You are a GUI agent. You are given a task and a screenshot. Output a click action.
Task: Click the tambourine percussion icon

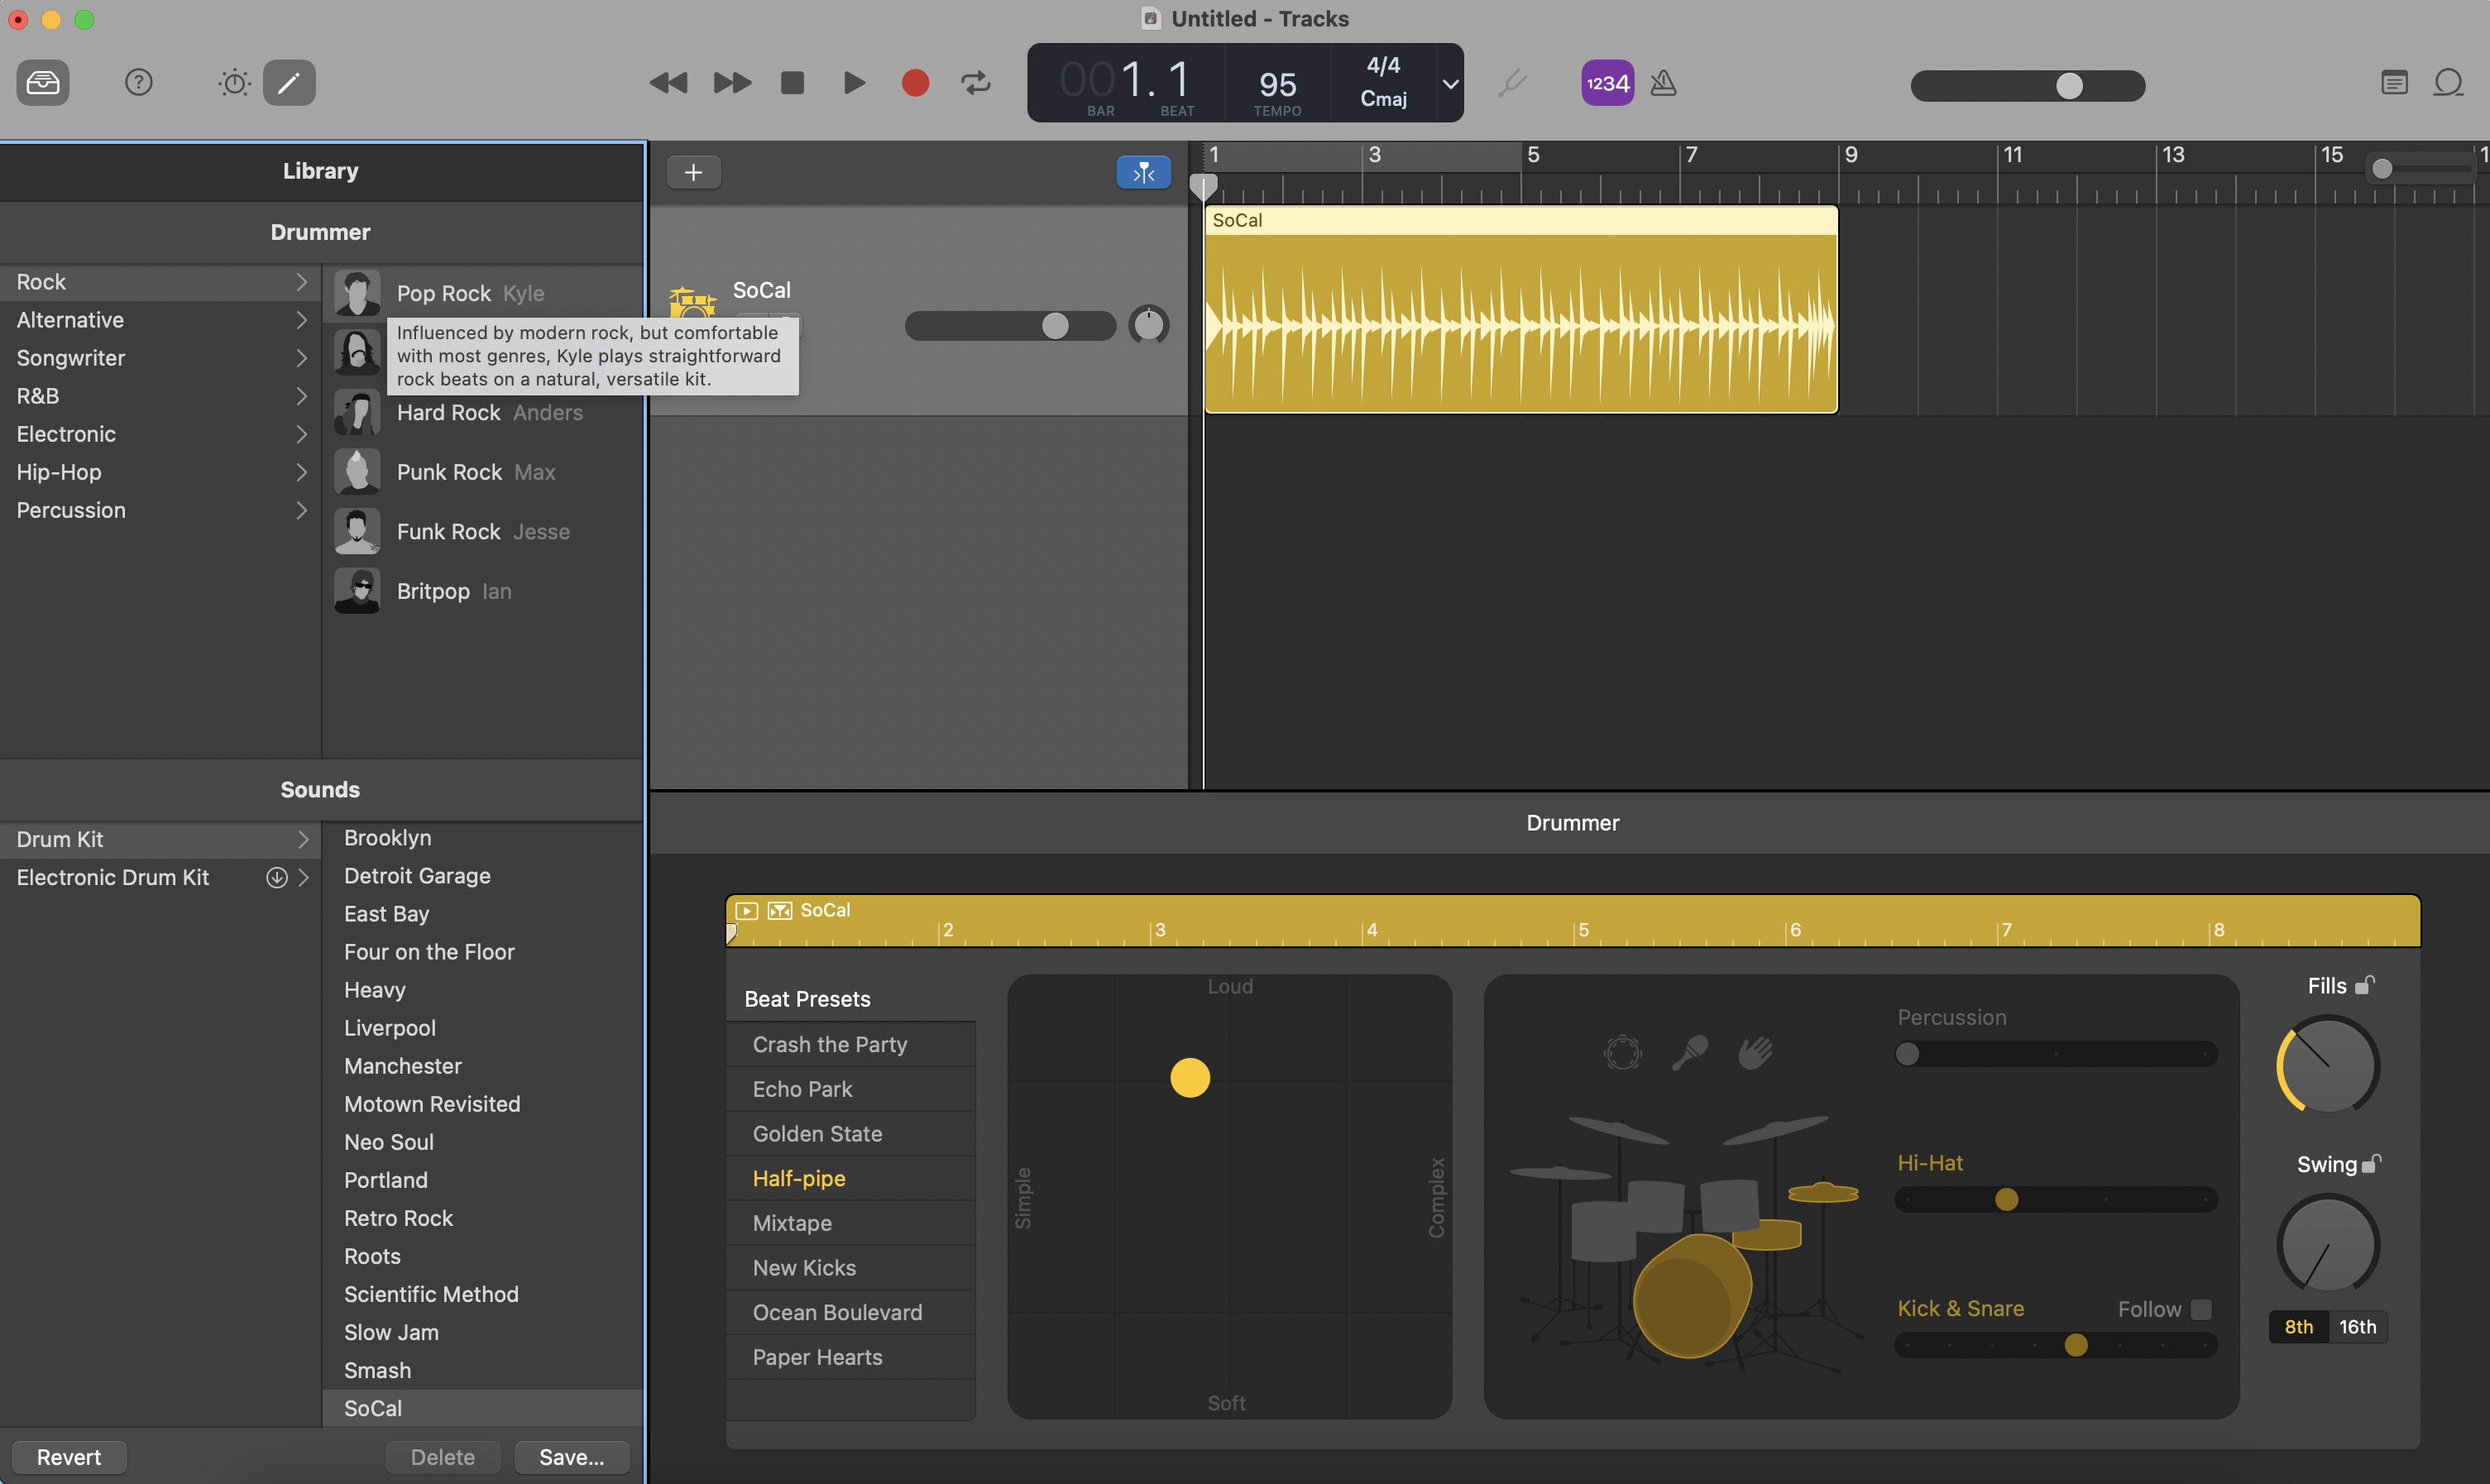tap(1622, 1052)
